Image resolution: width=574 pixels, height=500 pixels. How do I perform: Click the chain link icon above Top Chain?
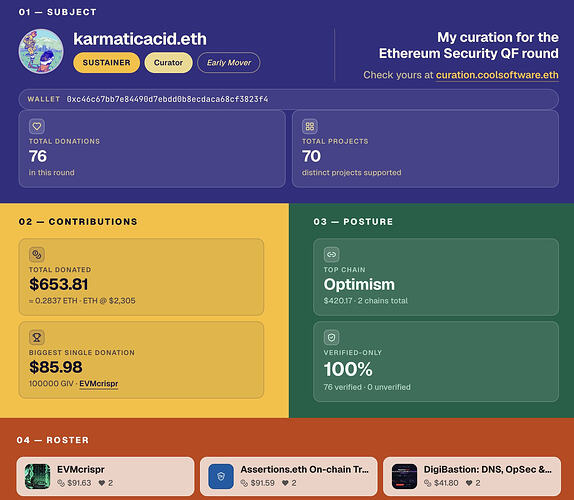point(331,254)
